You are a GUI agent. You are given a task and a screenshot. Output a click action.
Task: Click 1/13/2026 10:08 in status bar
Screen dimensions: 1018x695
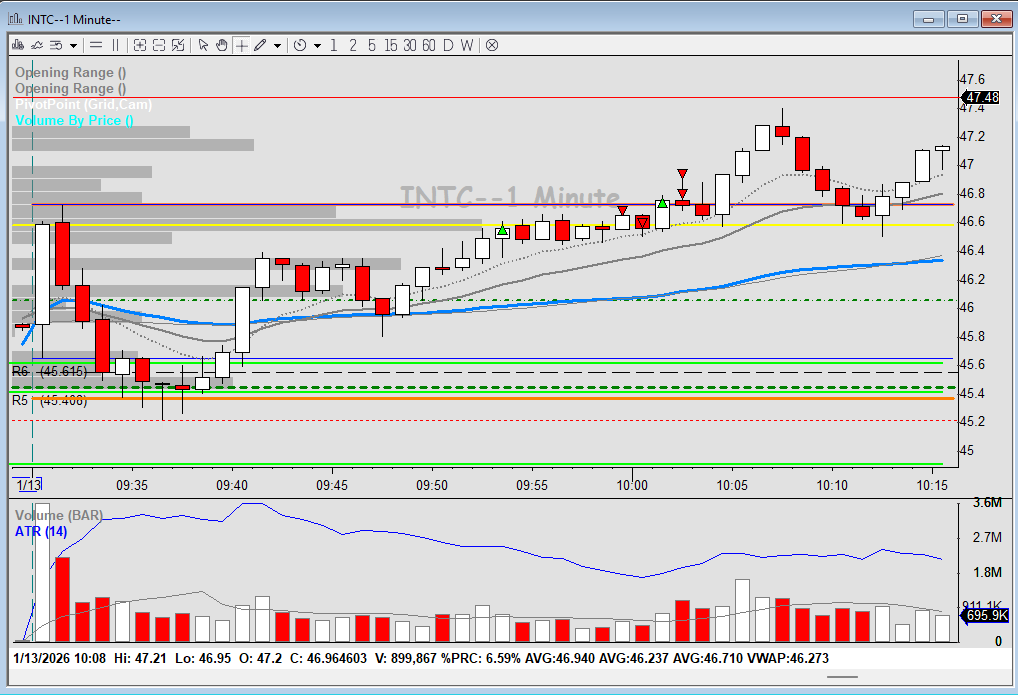point(59,658)
